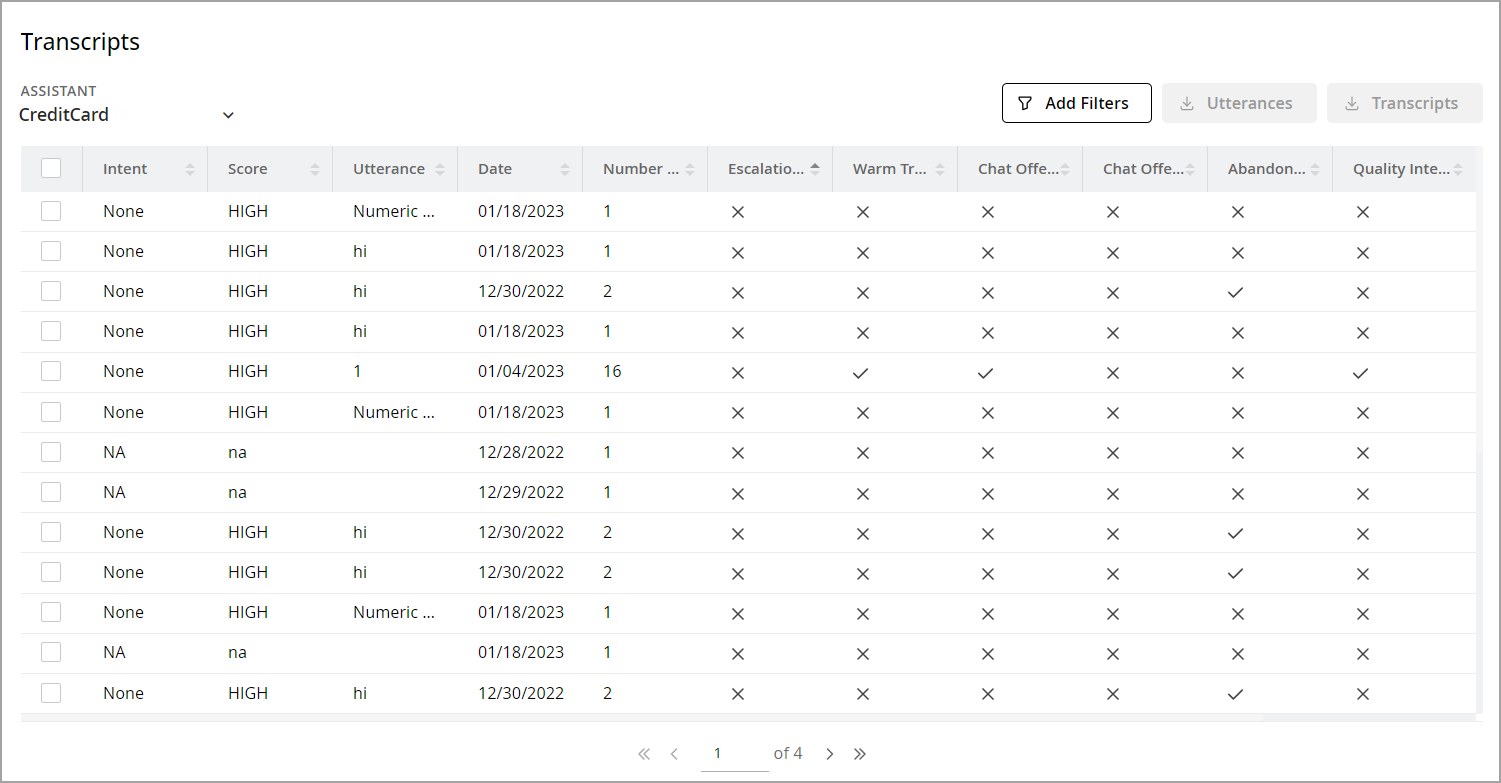Go to the next page with the right chevron
The image size is (1501, 783).
coord(830,753)
